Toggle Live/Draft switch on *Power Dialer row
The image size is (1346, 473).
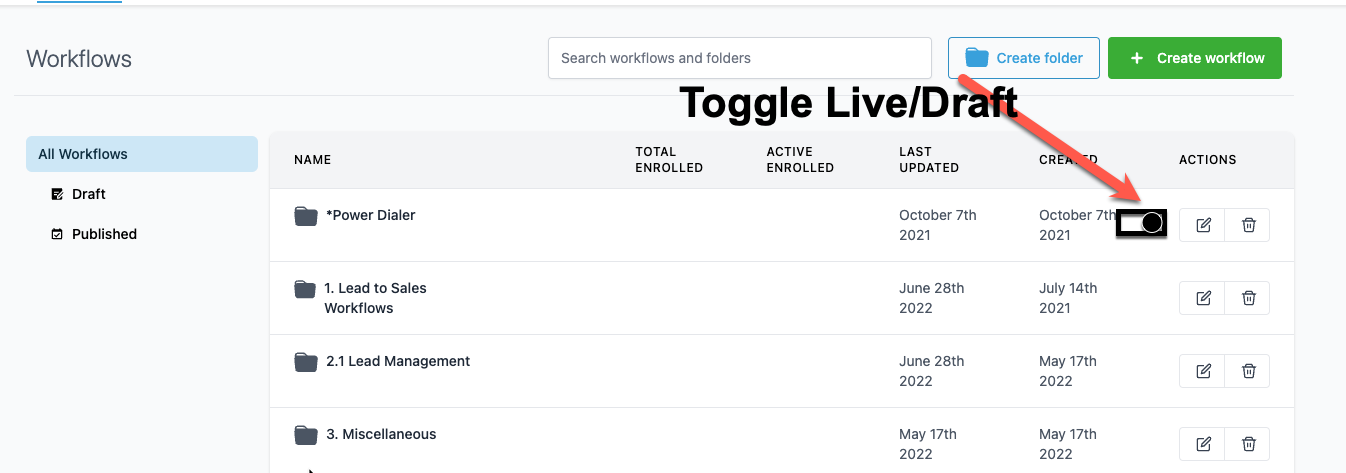(1142, 223)
